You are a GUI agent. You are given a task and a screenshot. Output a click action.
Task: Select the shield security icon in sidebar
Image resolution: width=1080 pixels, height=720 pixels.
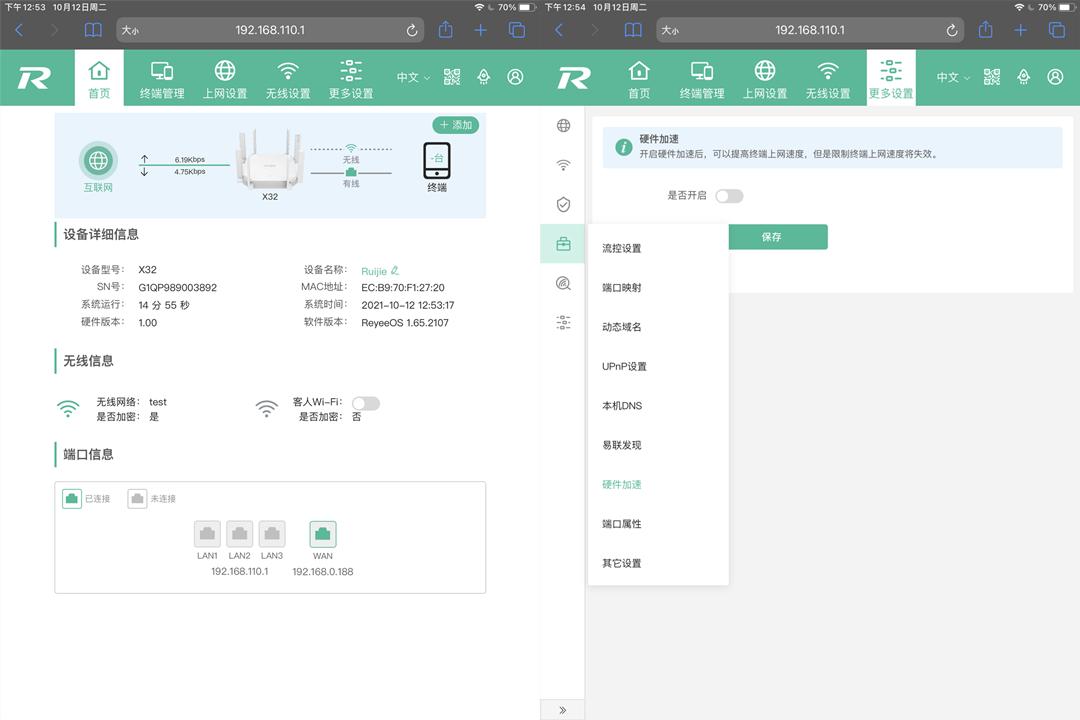[563, 204]
